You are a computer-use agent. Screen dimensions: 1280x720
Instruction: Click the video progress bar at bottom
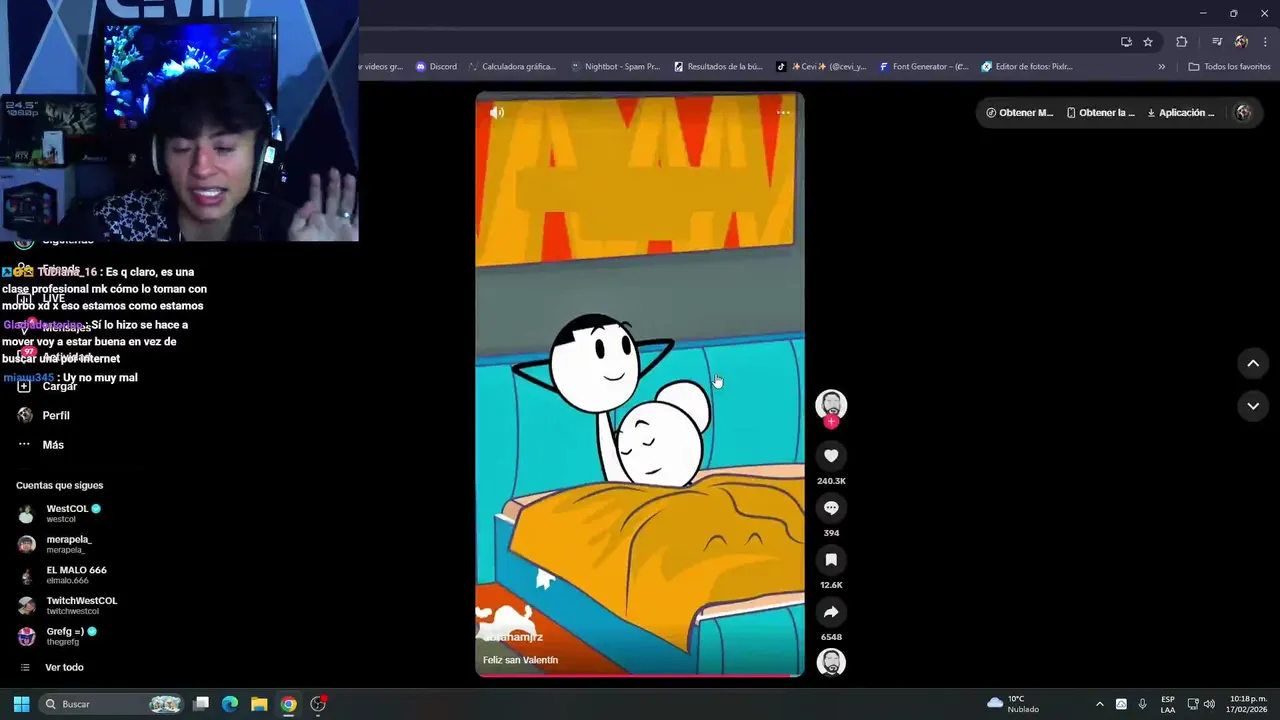(x=640, y=676)
